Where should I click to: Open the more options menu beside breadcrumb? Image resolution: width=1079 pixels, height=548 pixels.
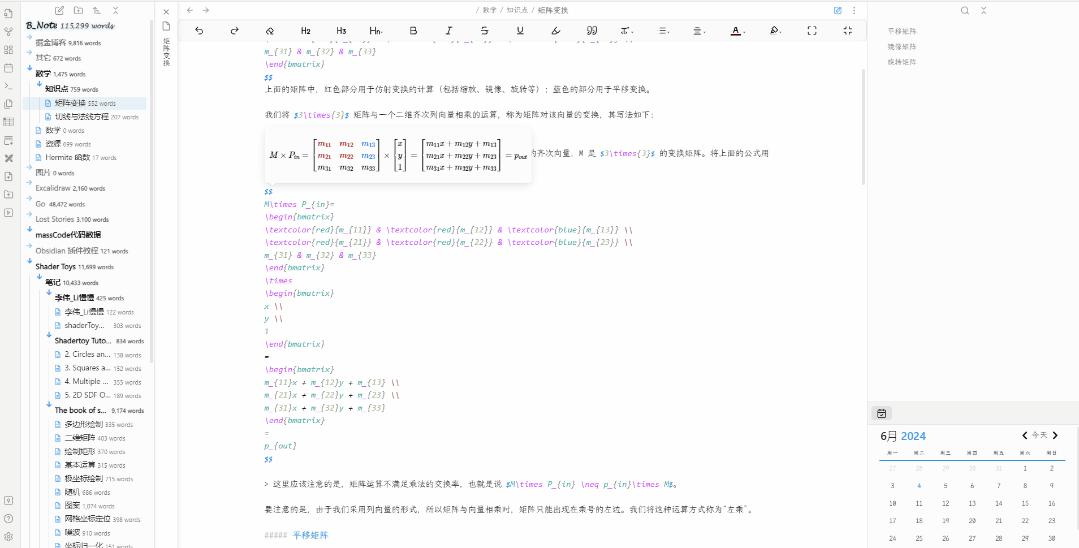click(854, 10)
